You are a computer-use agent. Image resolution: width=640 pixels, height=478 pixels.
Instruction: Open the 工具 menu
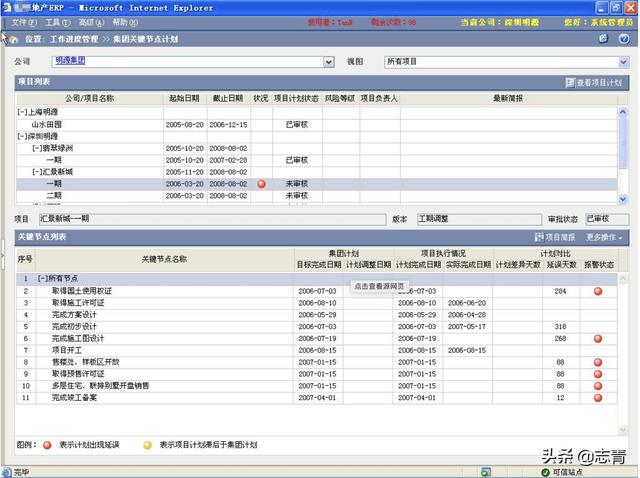click(58, 22)
